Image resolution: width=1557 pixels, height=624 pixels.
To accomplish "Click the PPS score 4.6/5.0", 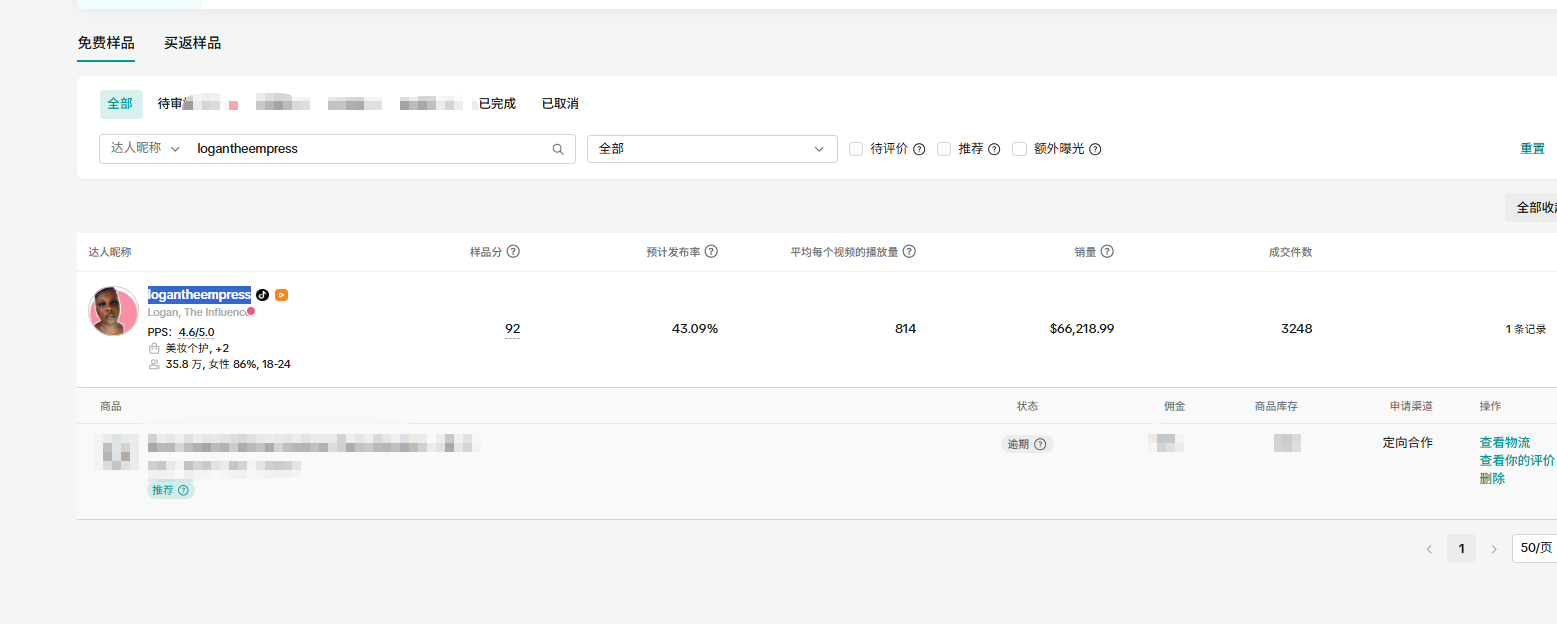I will pos(197,332).
